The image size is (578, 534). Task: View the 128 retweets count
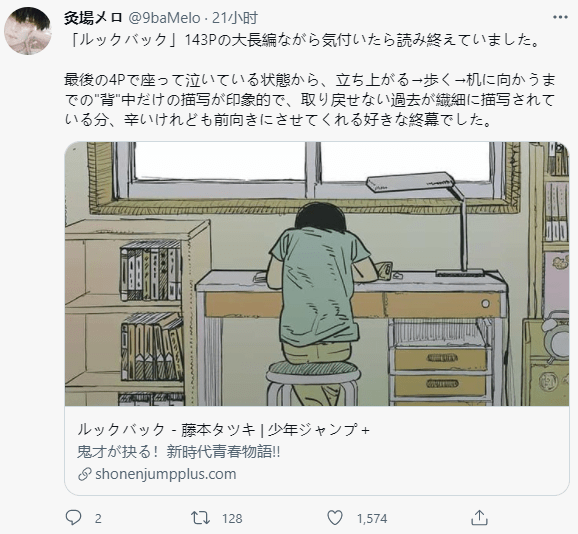tap(232, 519)
